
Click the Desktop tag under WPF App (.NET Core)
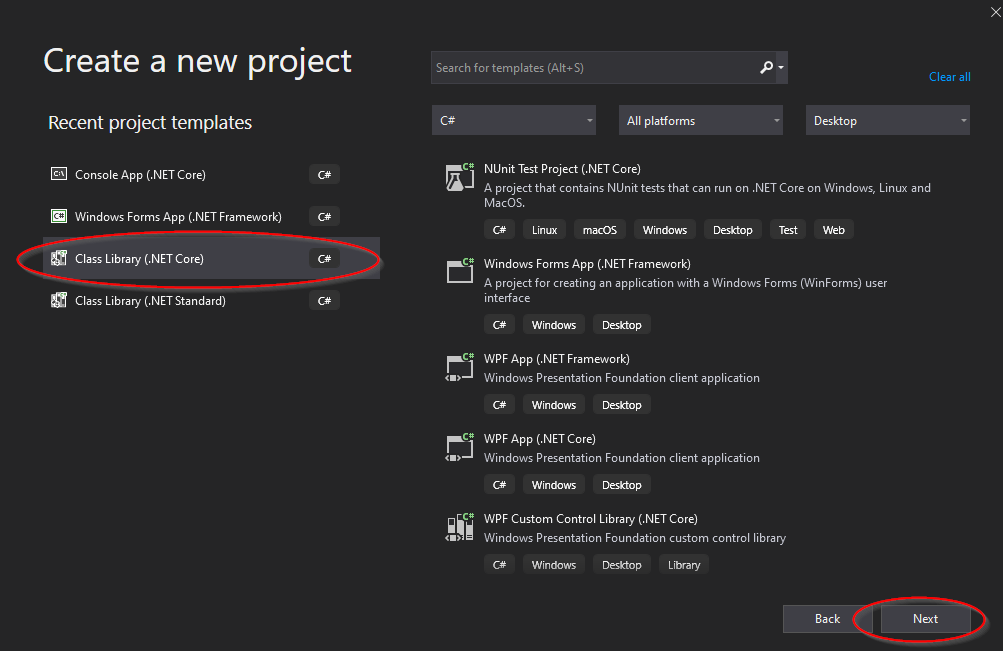(621, 485)
